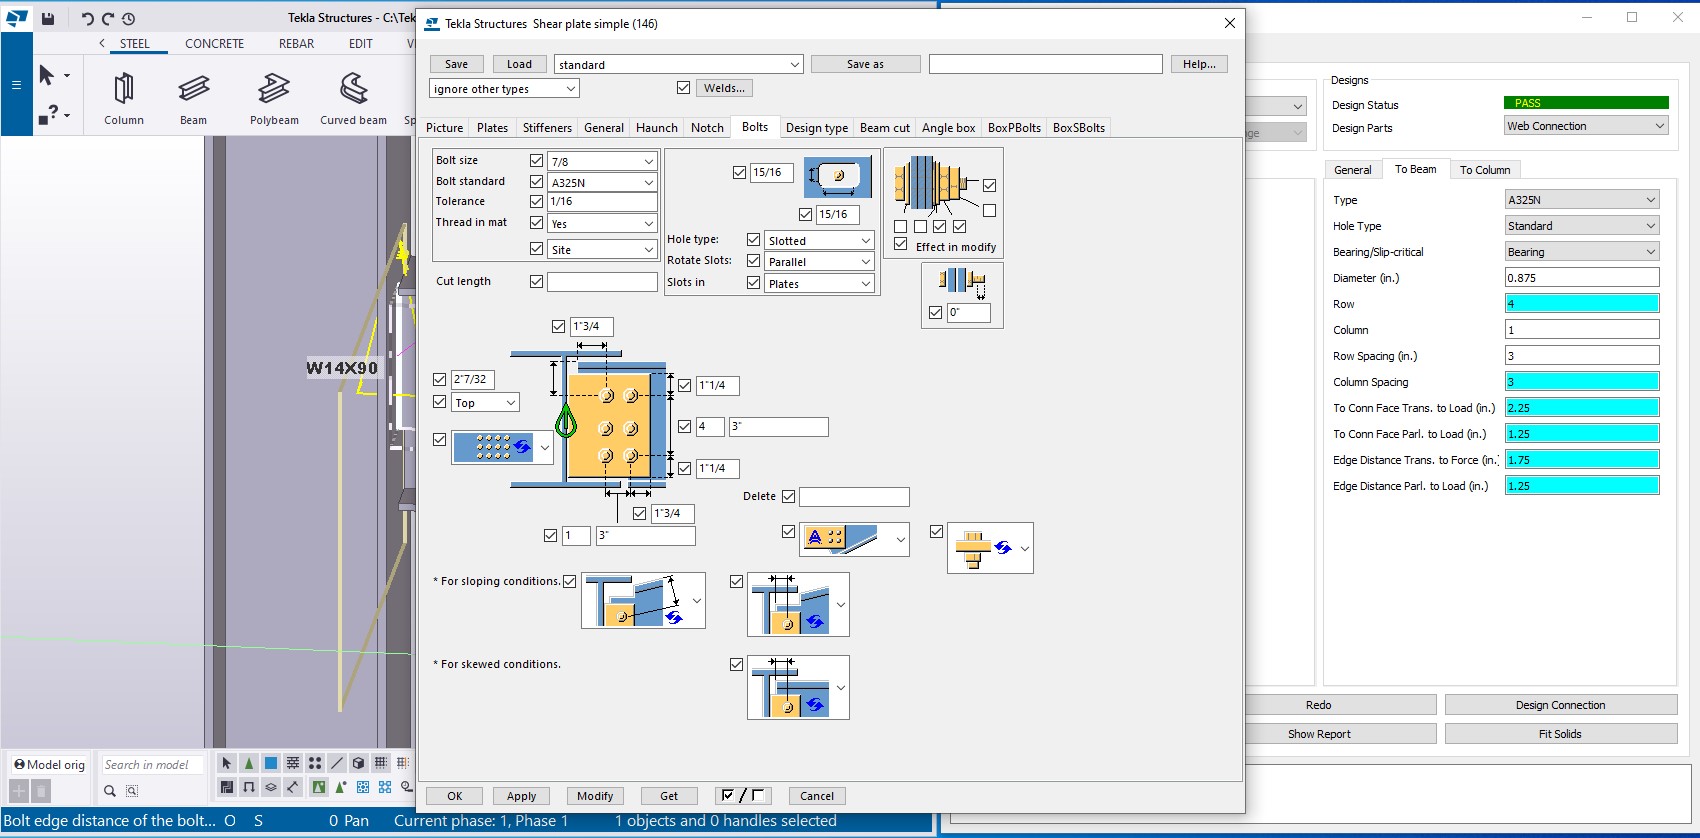Switch to the Stiffeners tab

547,128
